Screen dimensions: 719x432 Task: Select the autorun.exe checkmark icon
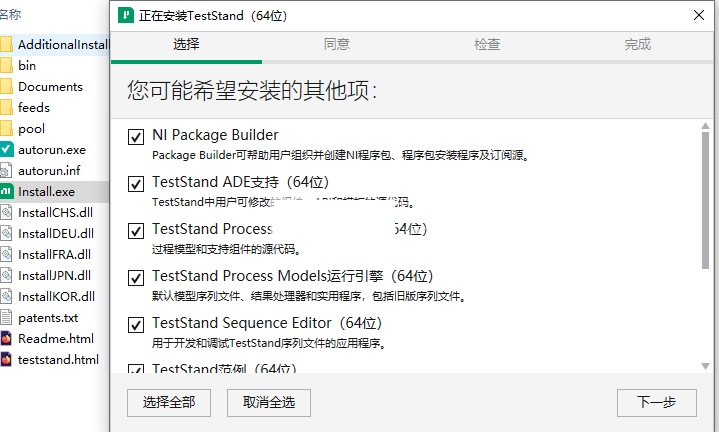[6, 150]
